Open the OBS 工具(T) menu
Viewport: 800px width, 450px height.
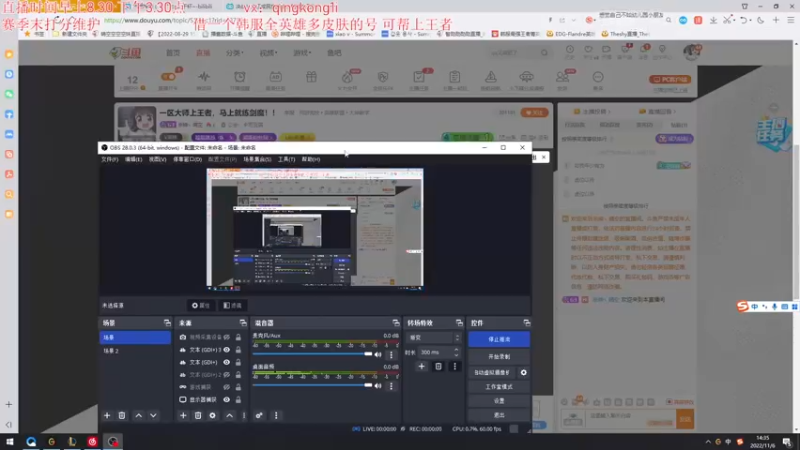click(286, 159)
